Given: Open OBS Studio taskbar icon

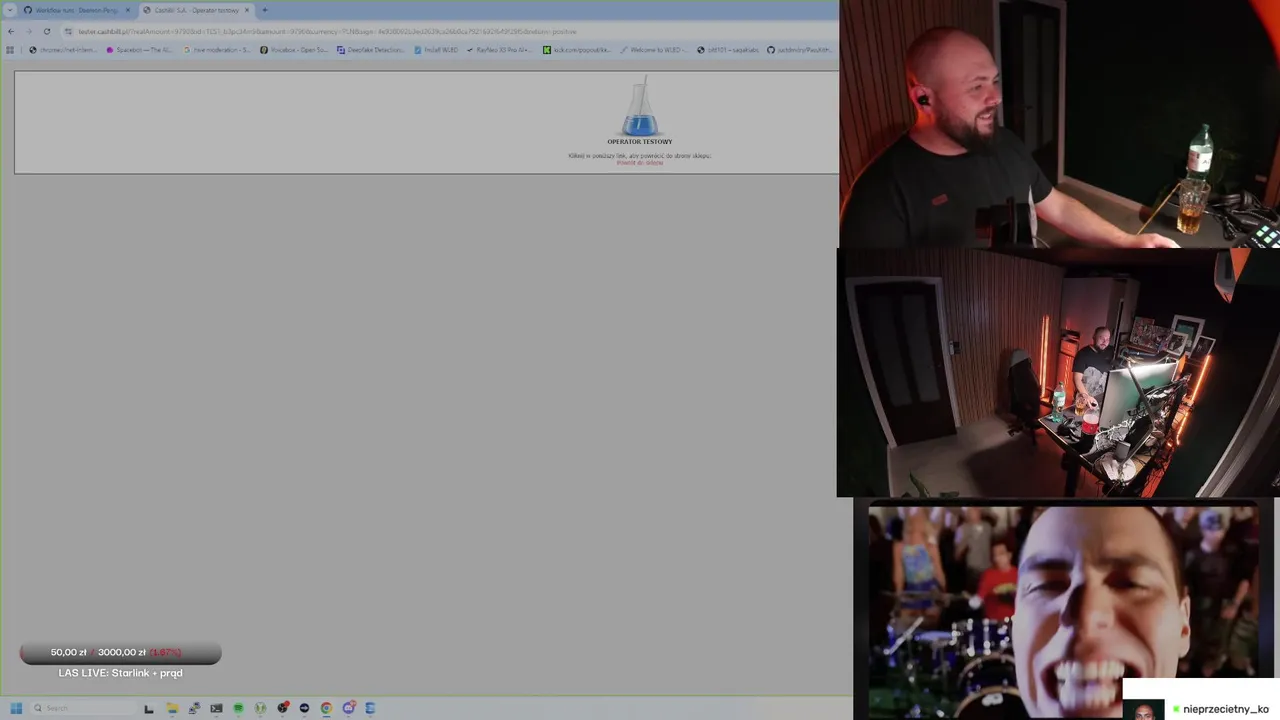Looking at the screenshot, I should point(283,708).
